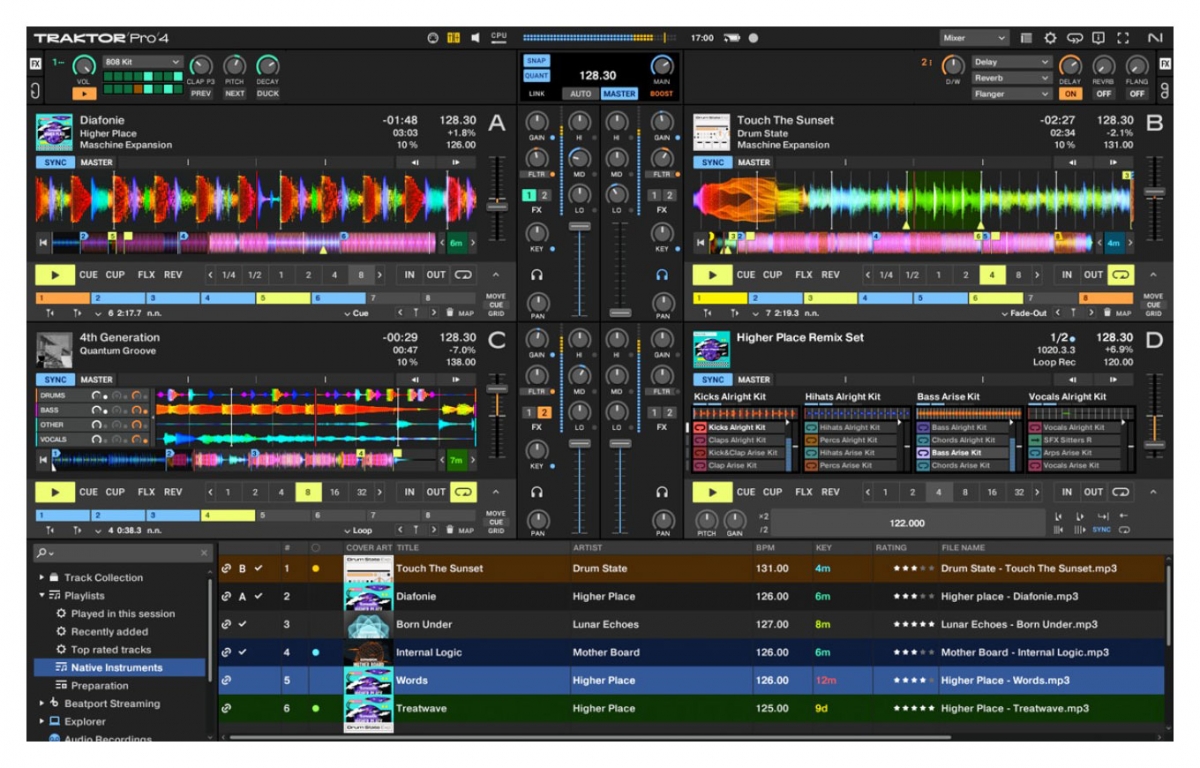
Task: Open the Mixer layout dropdown
Action: pos(974,38)
